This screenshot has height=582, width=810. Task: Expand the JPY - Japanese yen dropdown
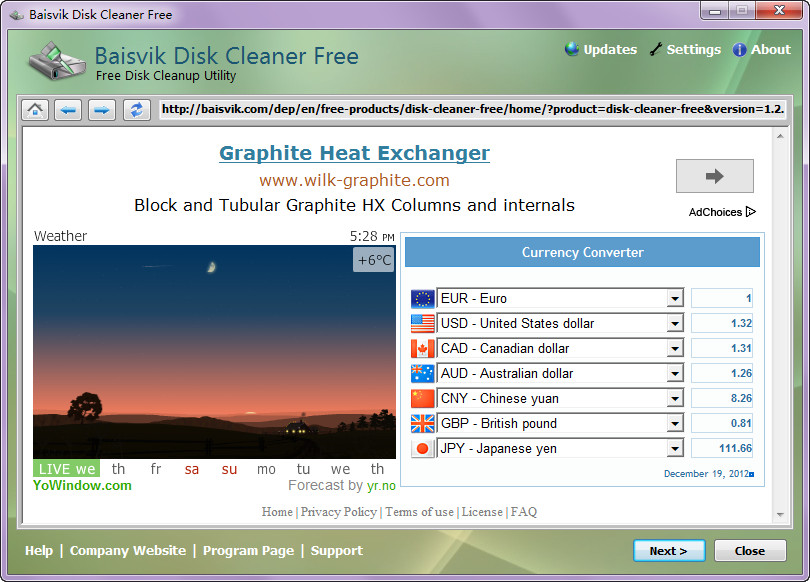click(x=675, y=448)
